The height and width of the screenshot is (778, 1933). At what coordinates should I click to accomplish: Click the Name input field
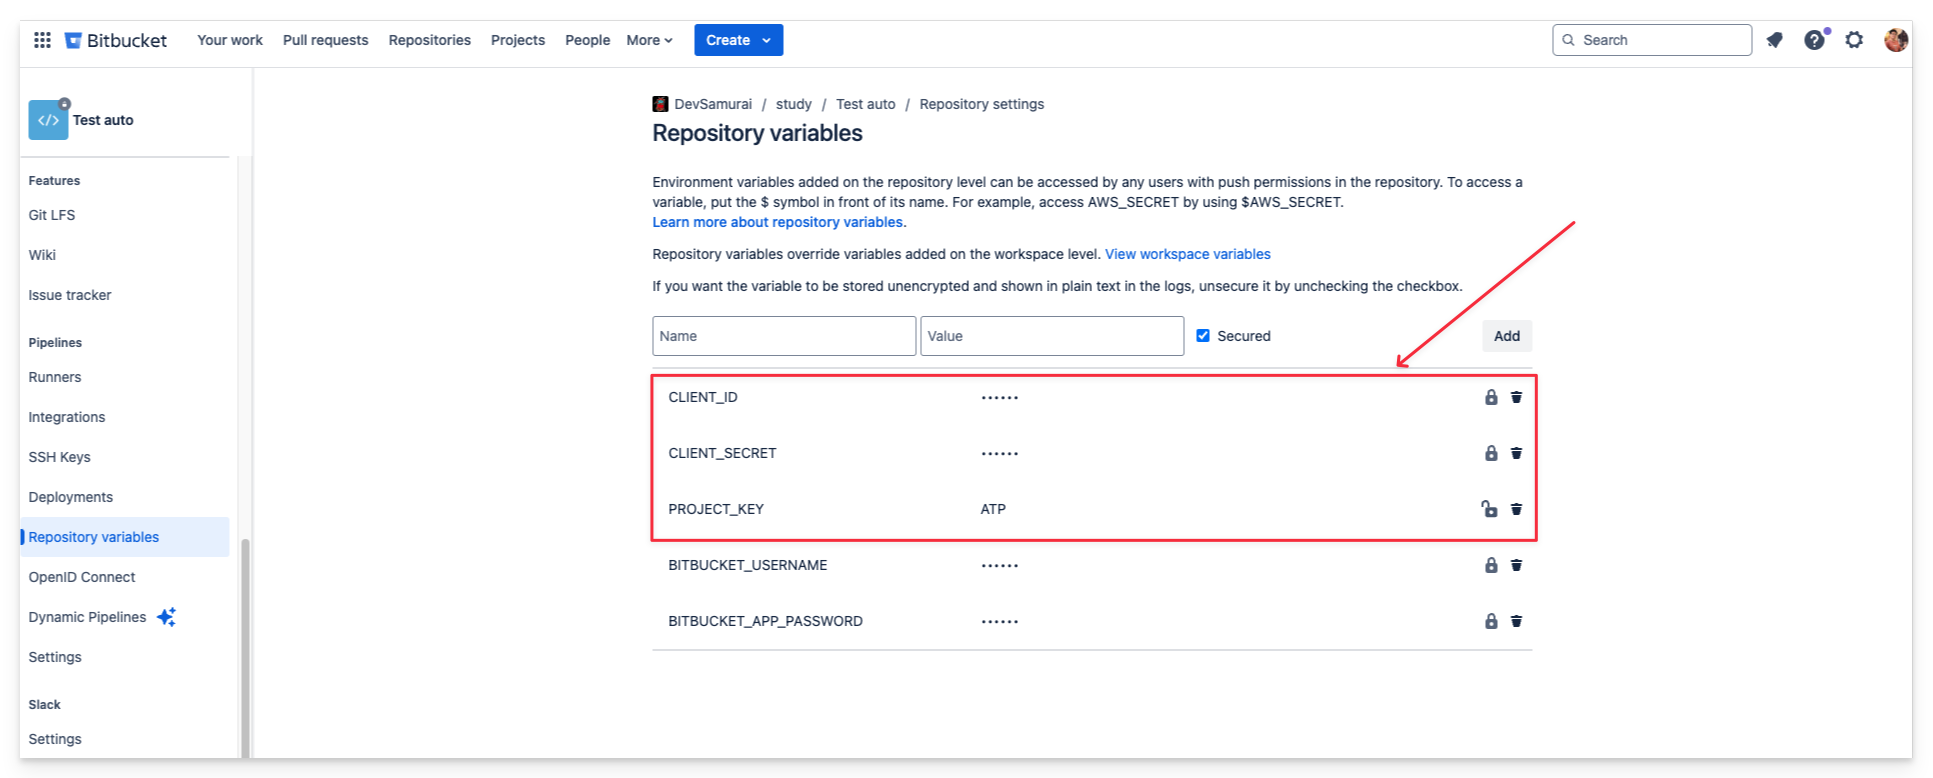pos(784,336)
